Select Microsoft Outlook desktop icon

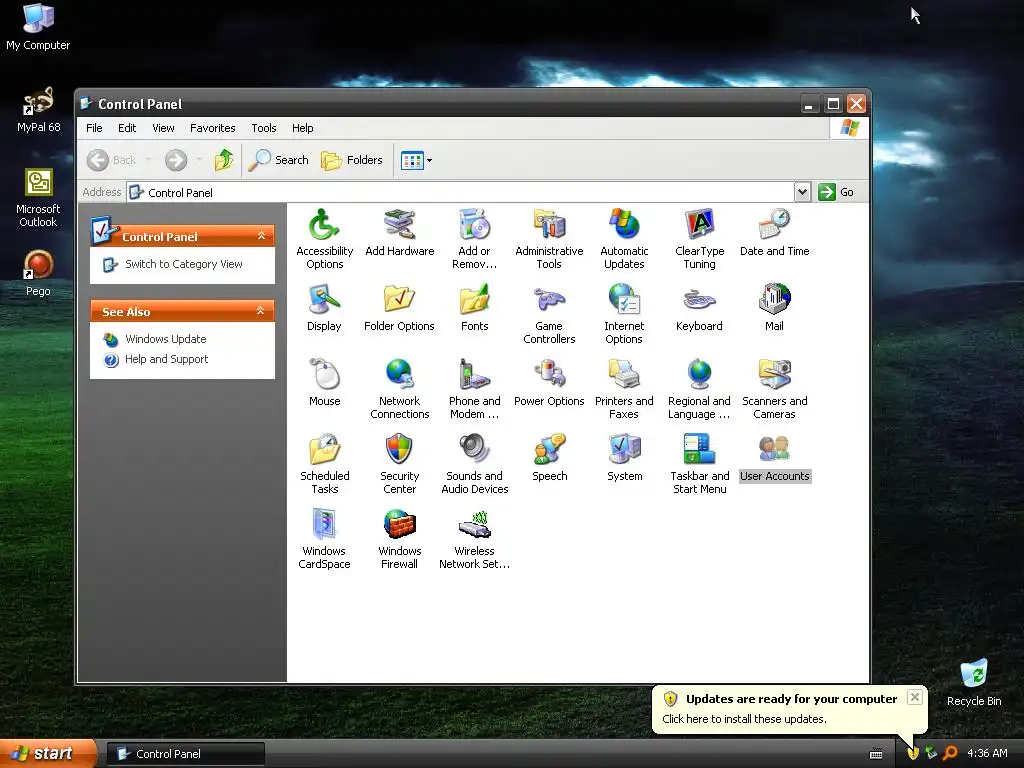38,198
